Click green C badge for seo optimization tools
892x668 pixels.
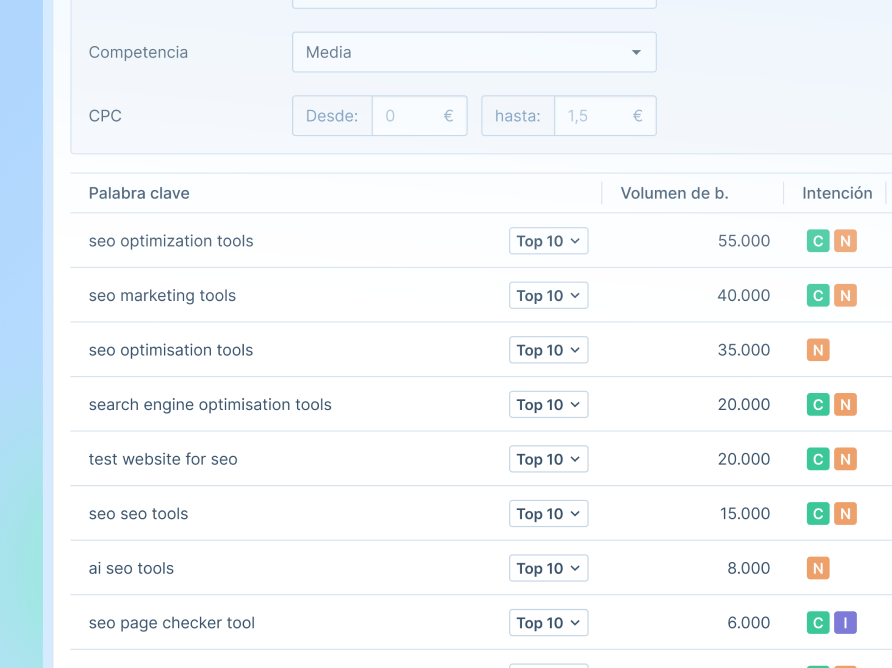pos(818,241)
